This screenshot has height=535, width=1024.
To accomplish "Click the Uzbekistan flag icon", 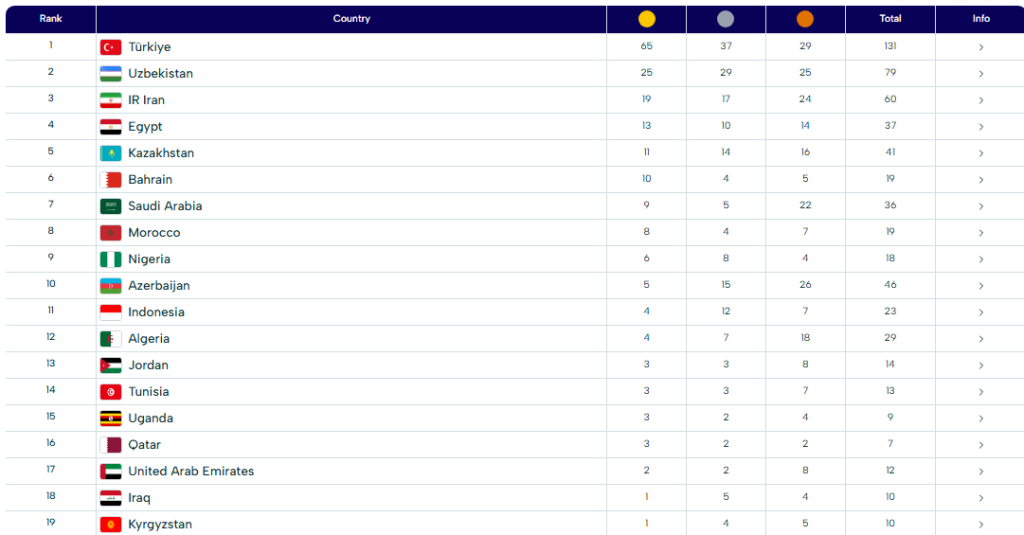I will [x=110, y=74].
